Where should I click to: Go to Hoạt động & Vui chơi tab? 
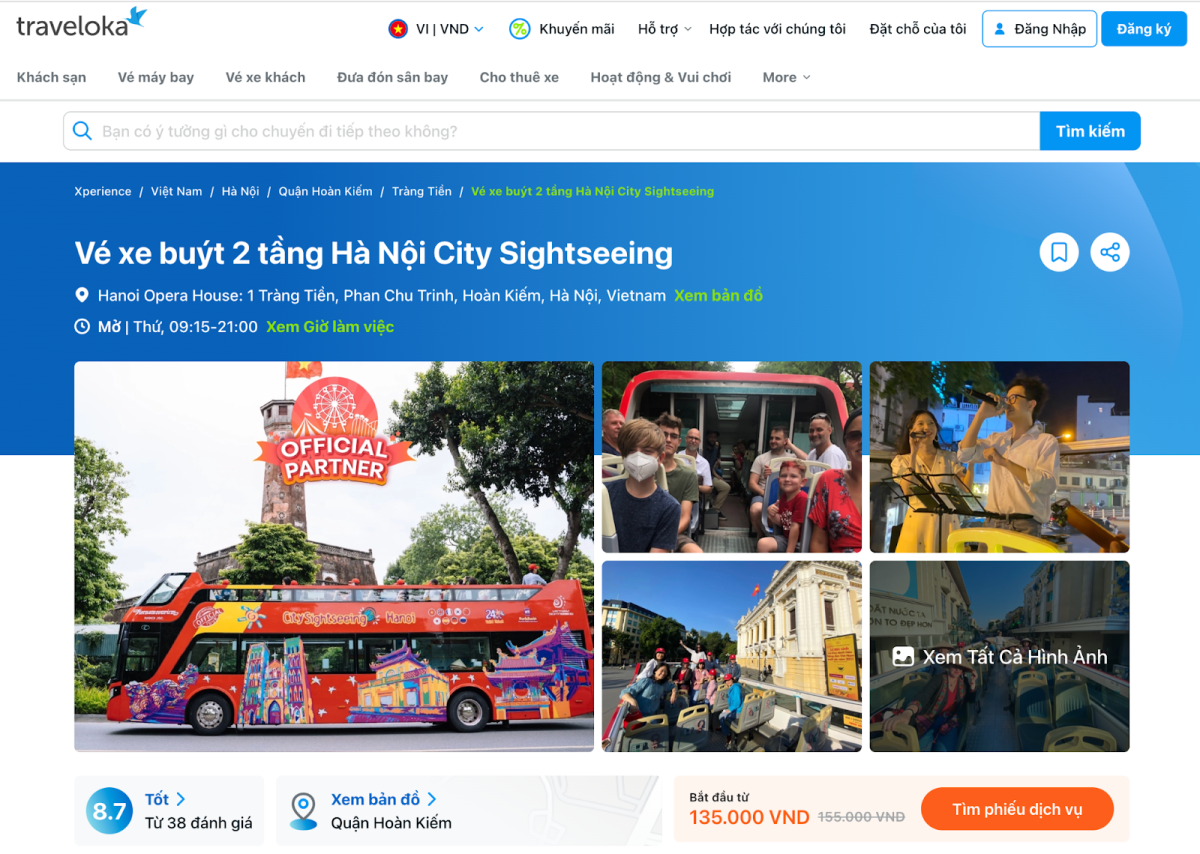pos(660,77)
